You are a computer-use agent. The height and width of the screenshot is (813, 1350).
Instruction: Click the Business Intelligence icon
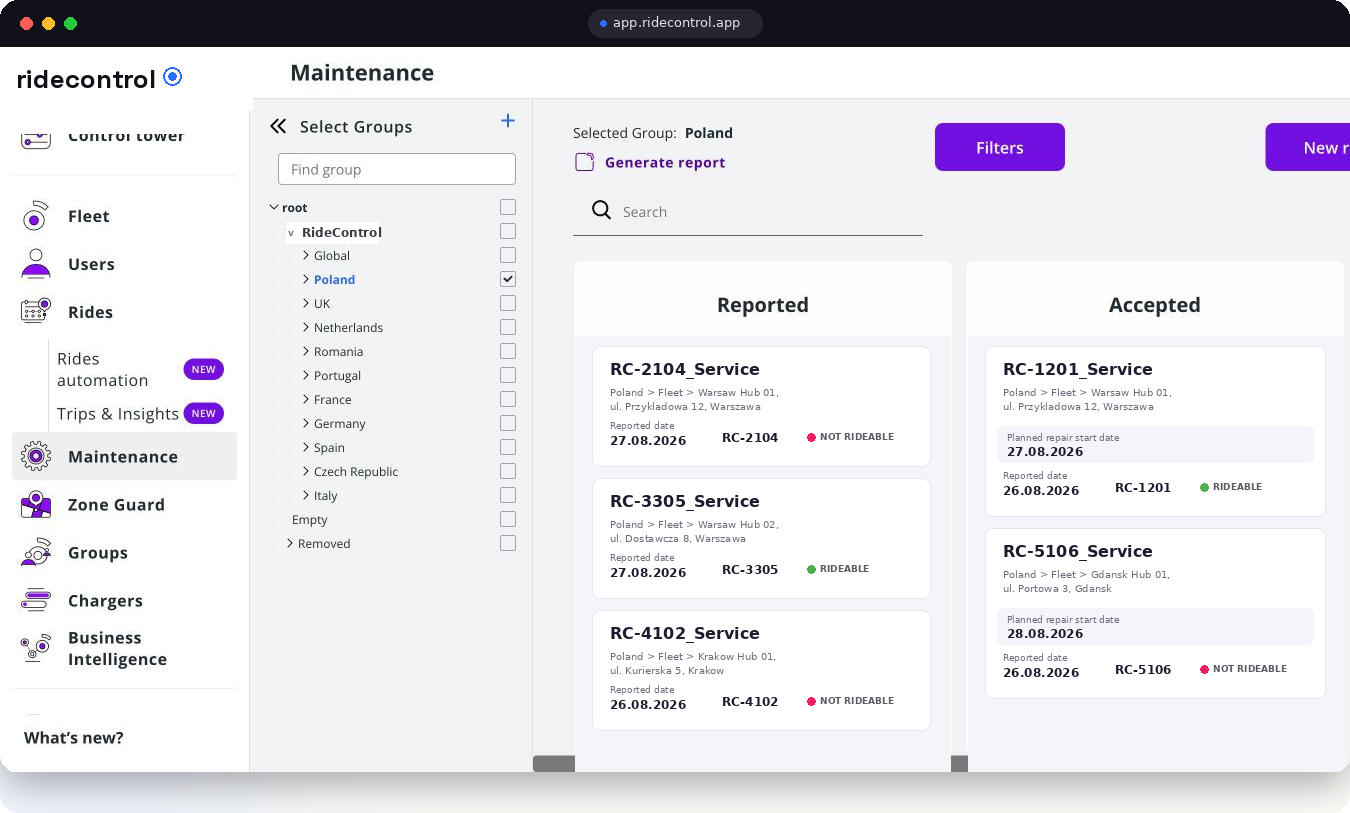coord(35,648)
